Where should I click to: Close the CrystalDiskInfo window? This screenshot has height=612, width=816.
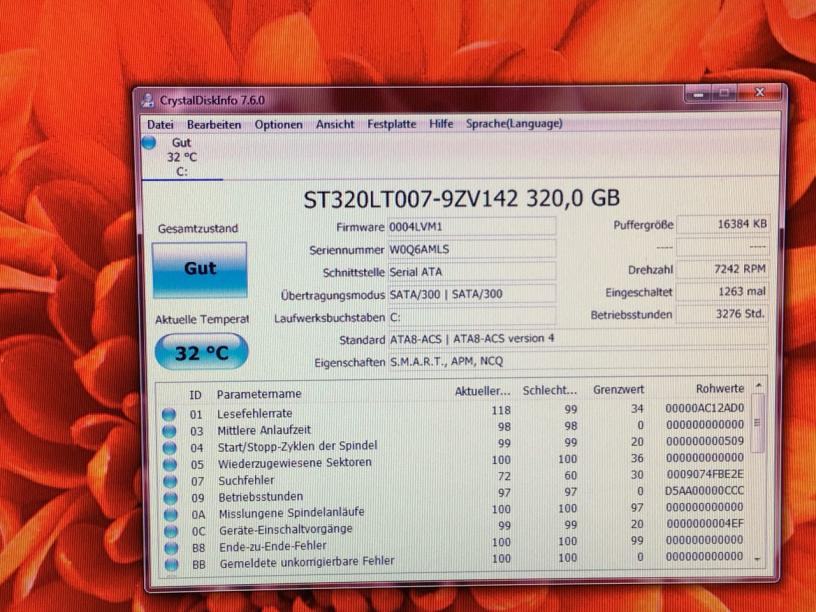tap(759, 93)
